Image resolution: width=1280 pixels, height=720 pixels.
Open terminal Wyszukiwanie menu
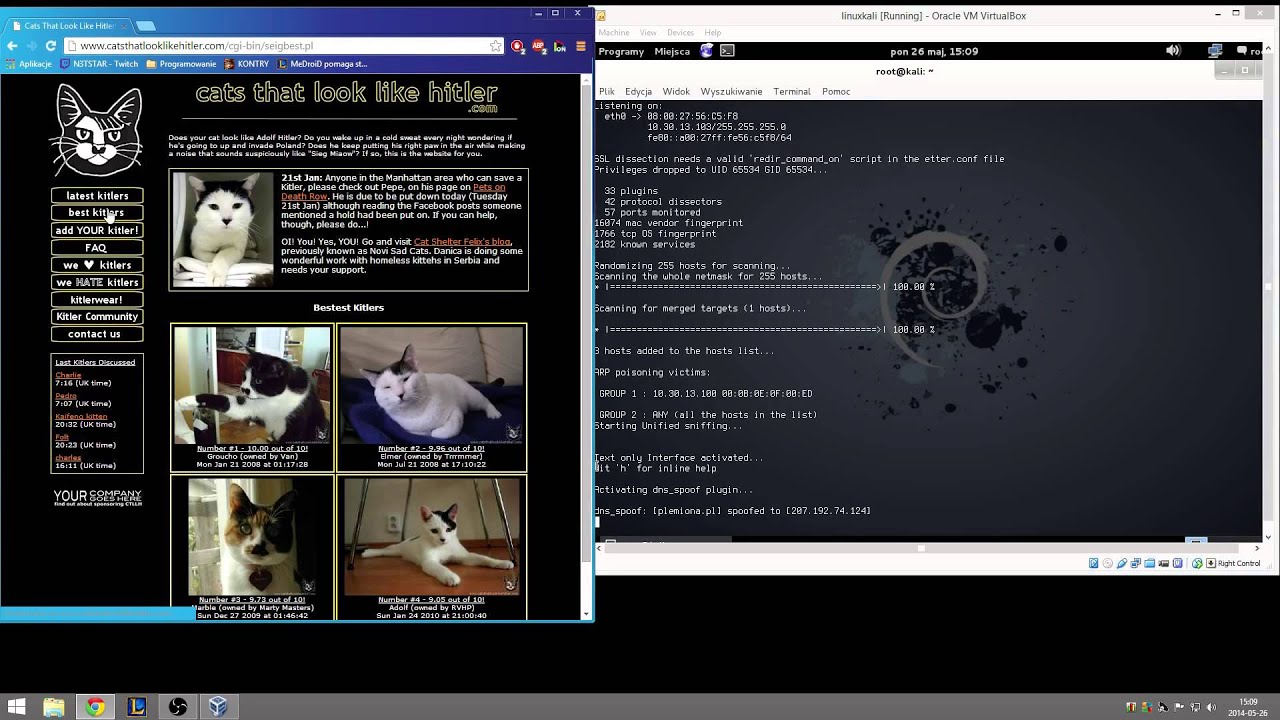click(731, 91)
